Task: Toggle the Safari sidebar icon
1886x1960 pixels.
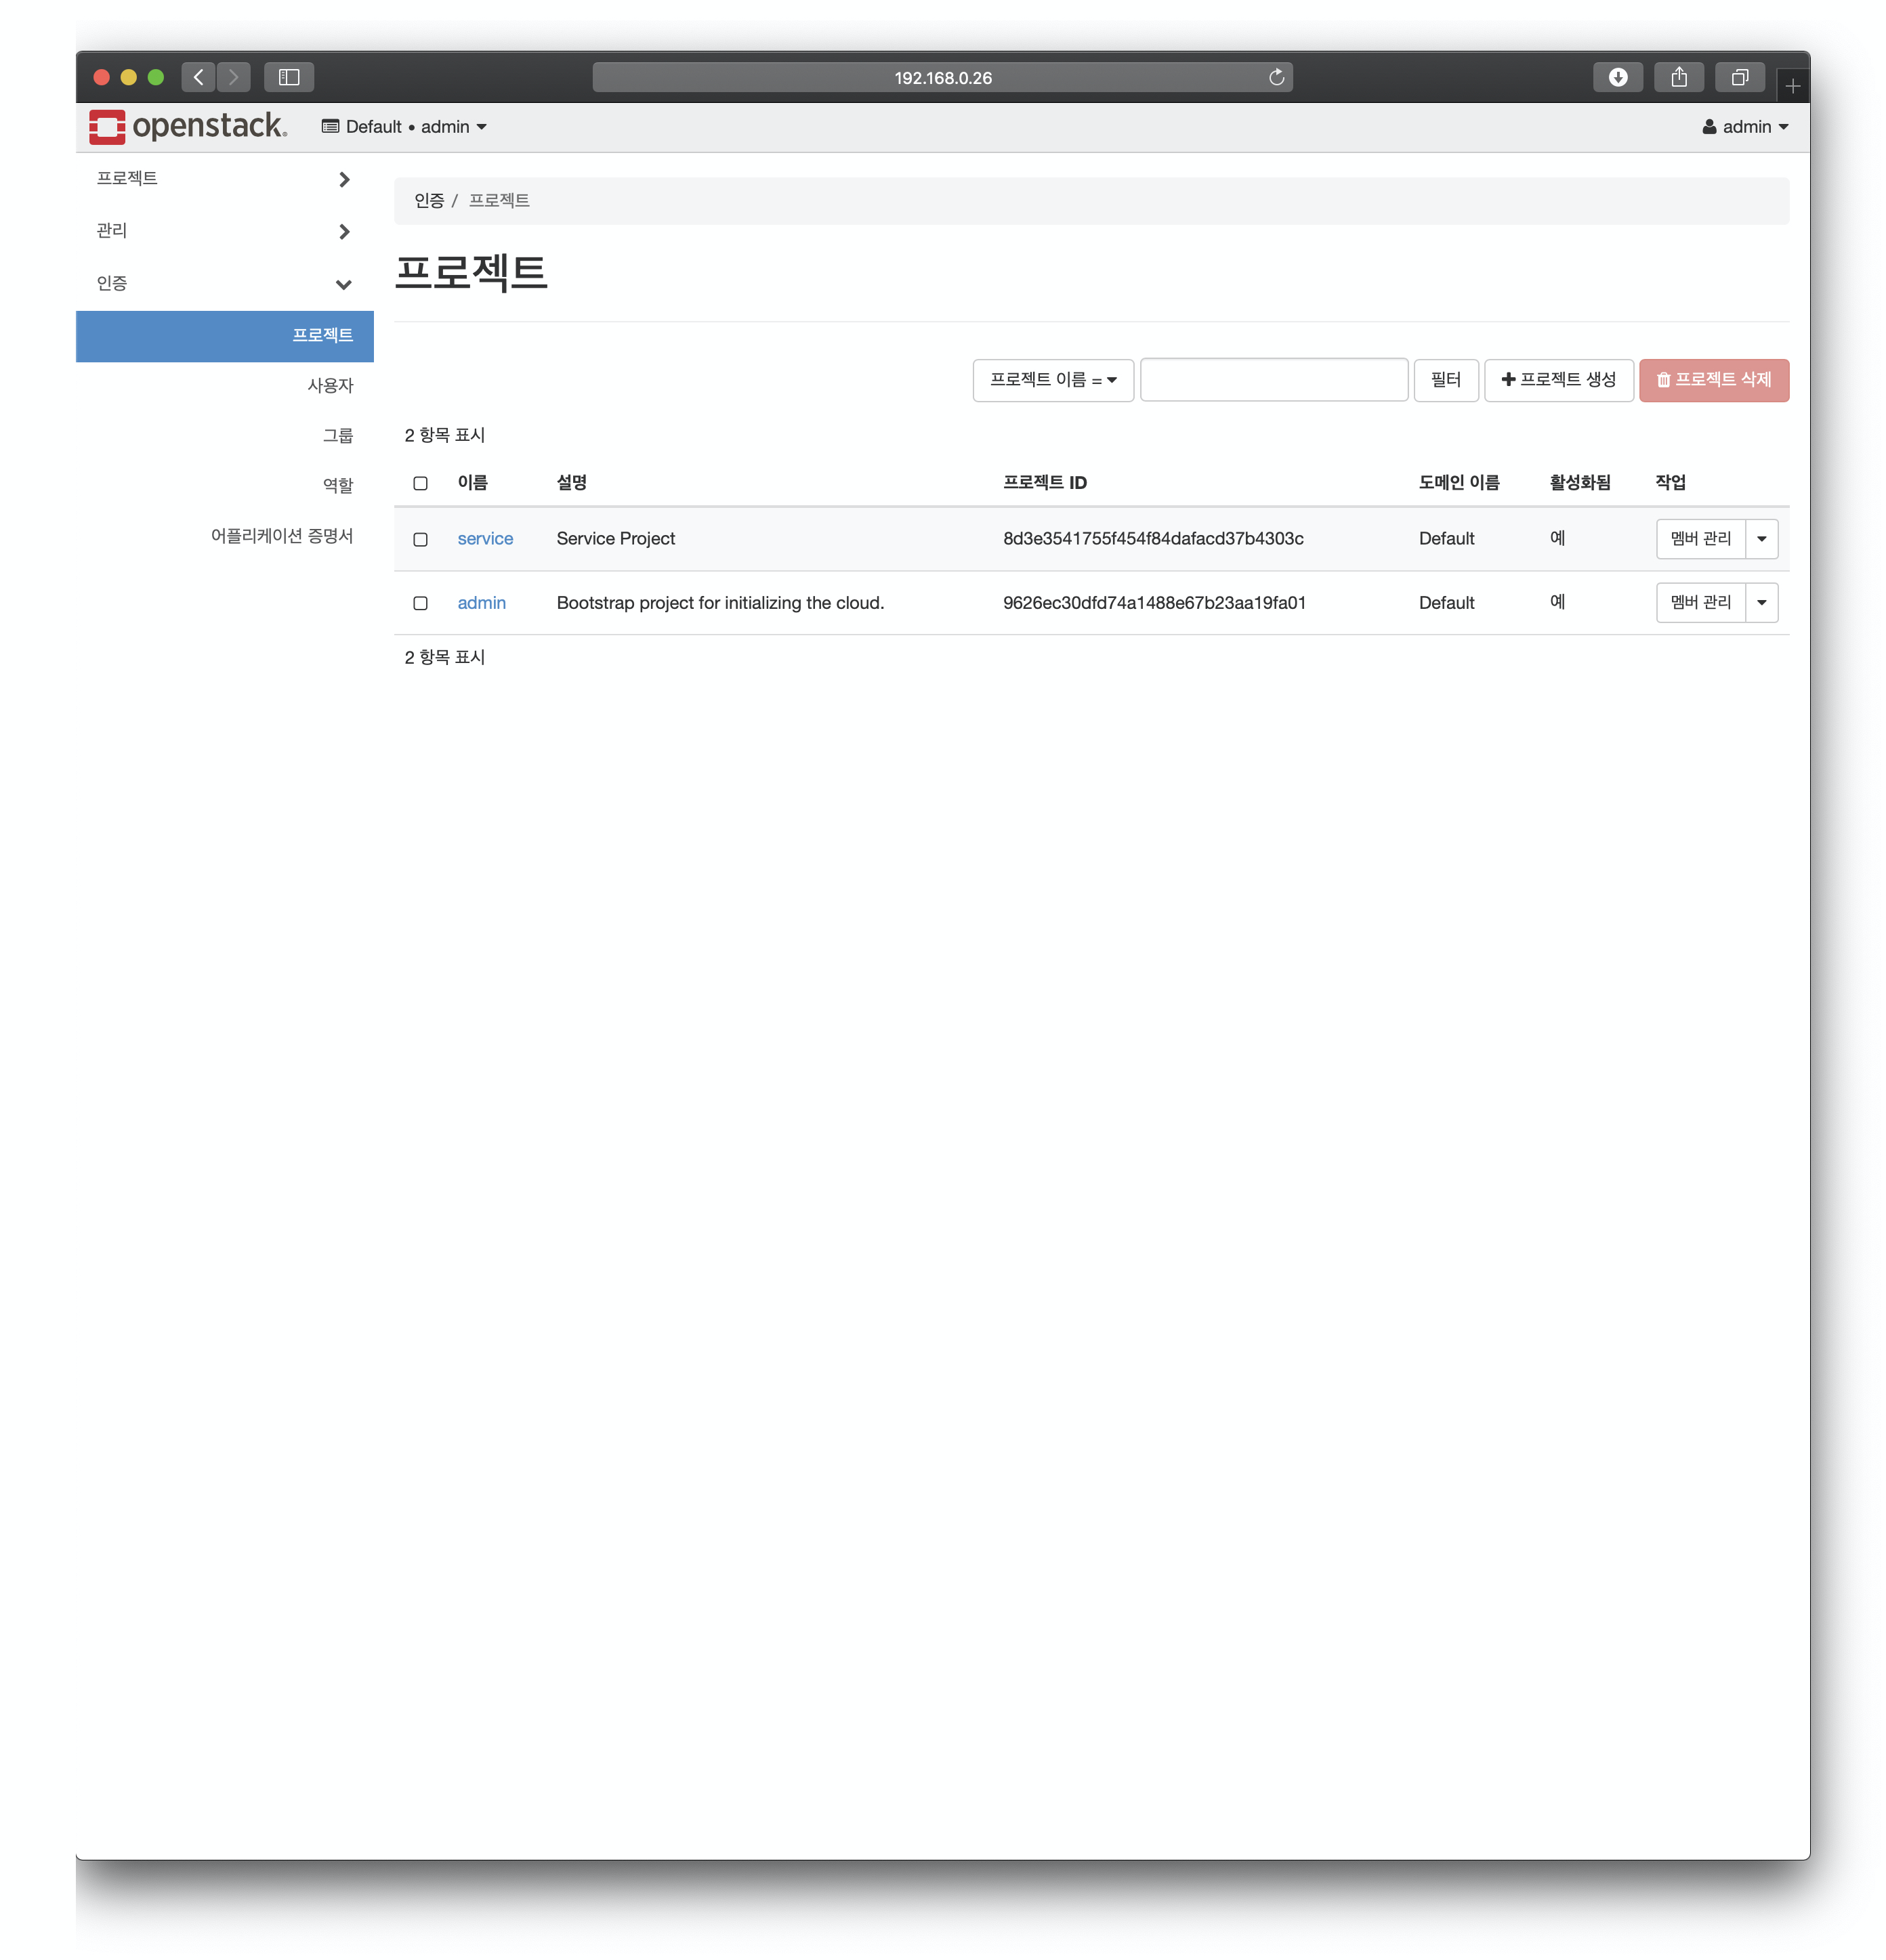Action: (x=289, y=78)
